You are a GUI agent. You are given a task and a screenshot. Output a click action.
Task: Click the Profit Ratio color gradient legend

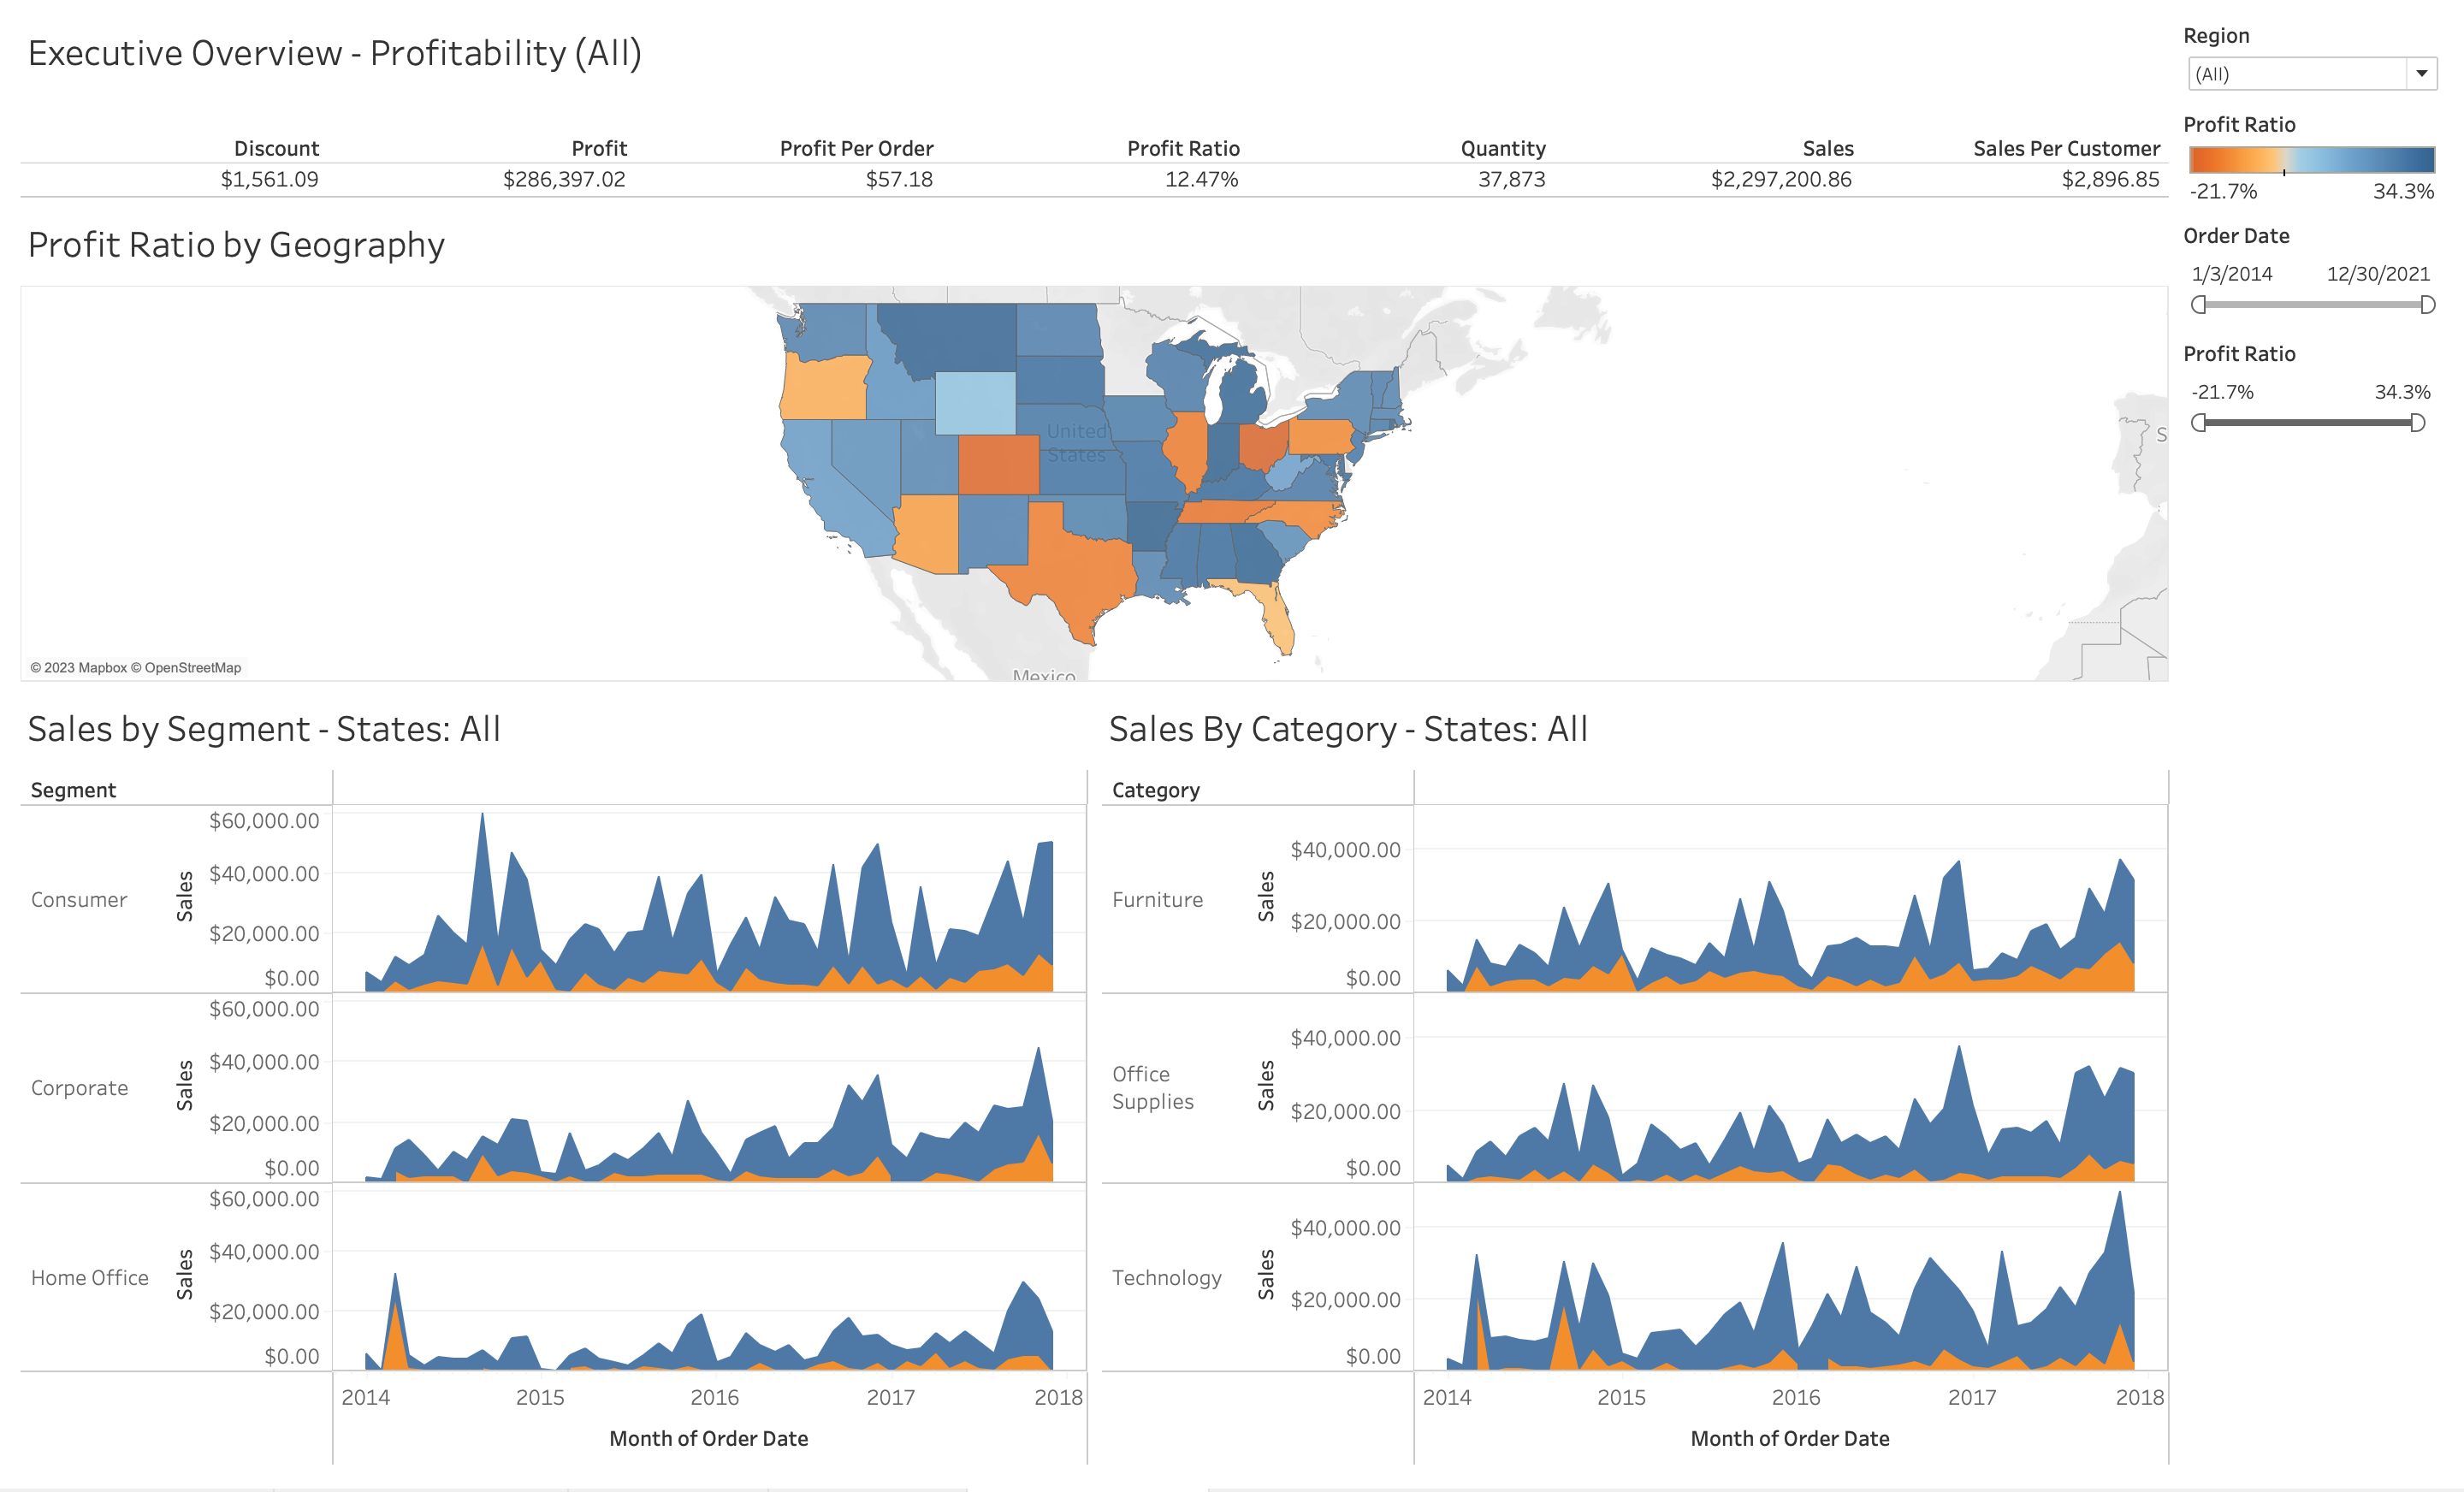2311,160
